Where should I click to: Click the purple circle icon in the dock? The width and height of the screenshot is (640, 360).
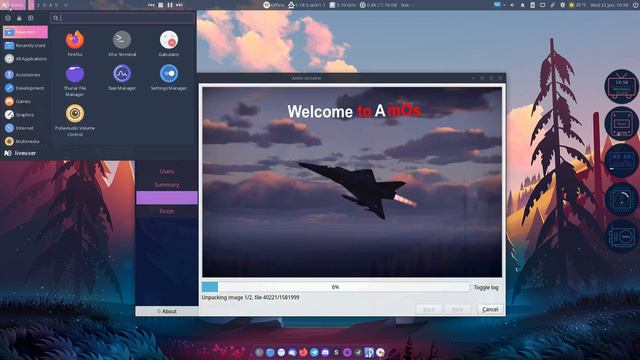347,352
